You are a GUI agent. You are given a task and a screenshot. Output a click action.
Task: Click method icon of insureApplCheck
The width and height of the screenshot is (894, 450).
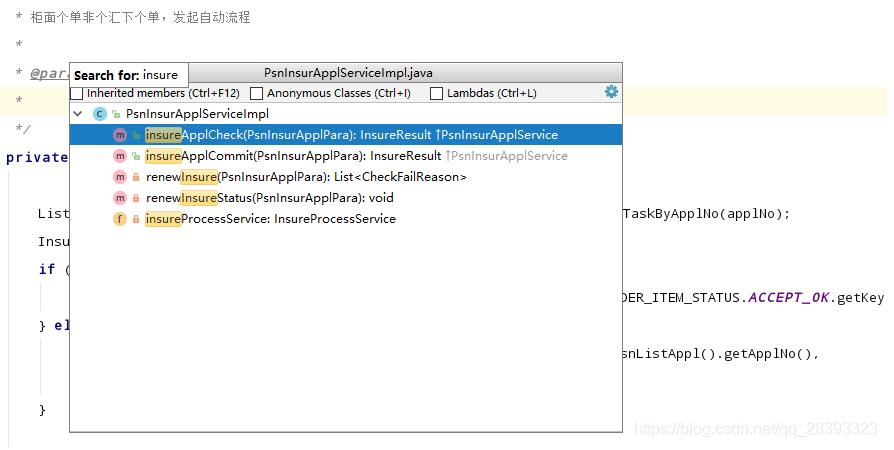(x=120, y=135)
